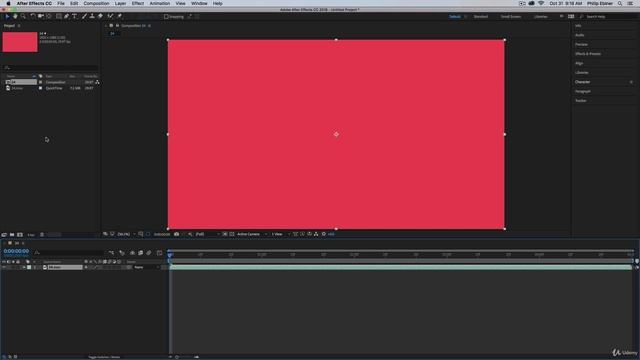640x360 pixels.
Task: Open the Search Help field
Action: pos(608,17)
